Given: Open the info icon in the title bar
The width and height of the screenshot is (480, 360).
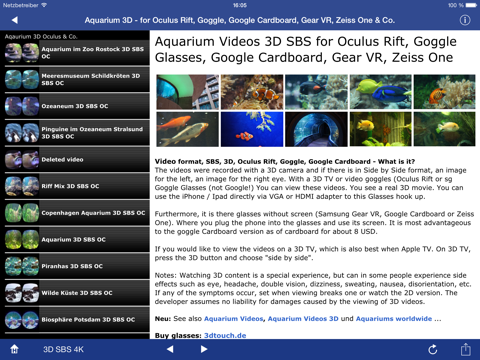Looking at the screenshot, I should [465, 20].
